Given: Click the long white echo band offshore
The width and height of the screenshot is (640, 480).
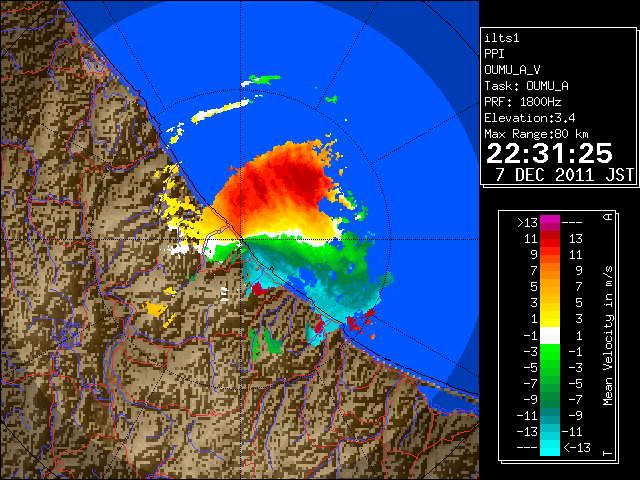Looking at the screenshot, I should (x=220, y=110).
